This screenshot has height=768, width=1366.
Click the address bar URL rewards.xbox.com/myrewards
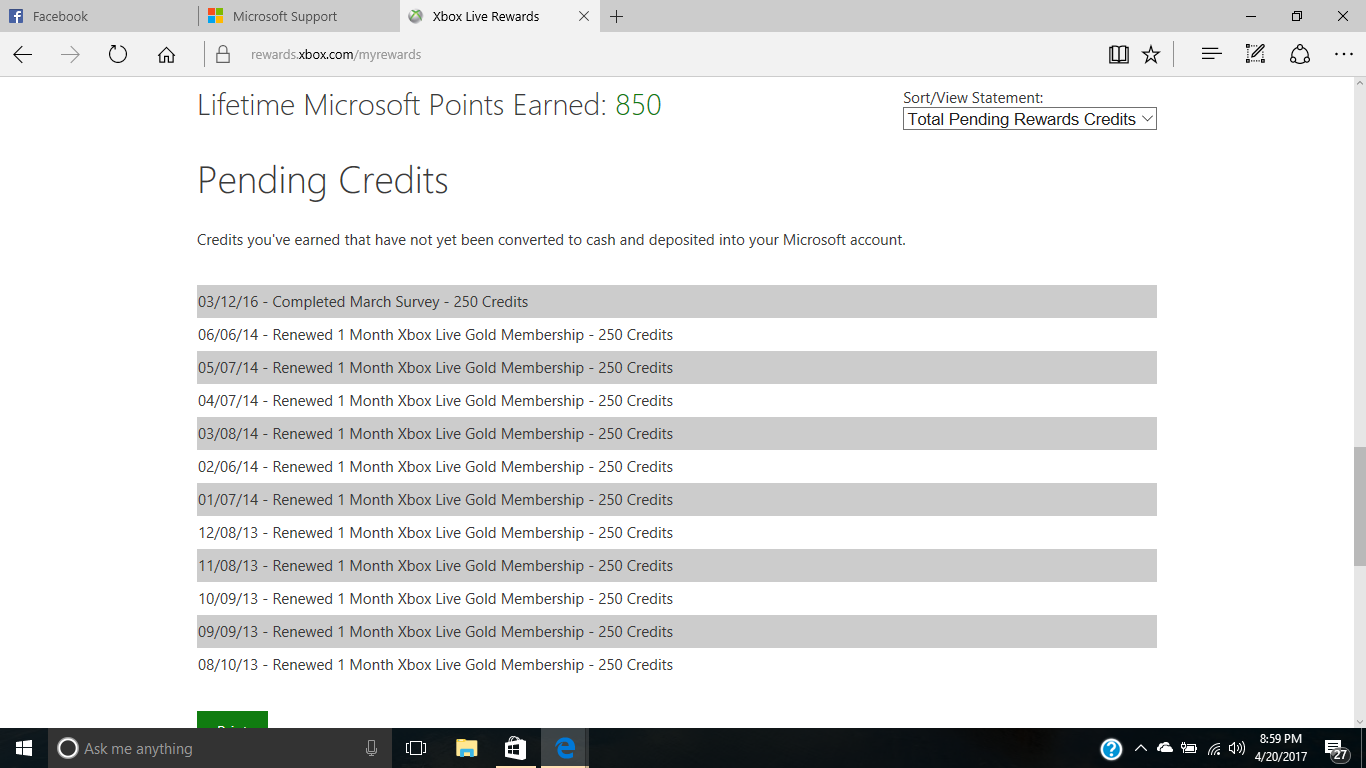pyautogui.click(x=336, y=55)
